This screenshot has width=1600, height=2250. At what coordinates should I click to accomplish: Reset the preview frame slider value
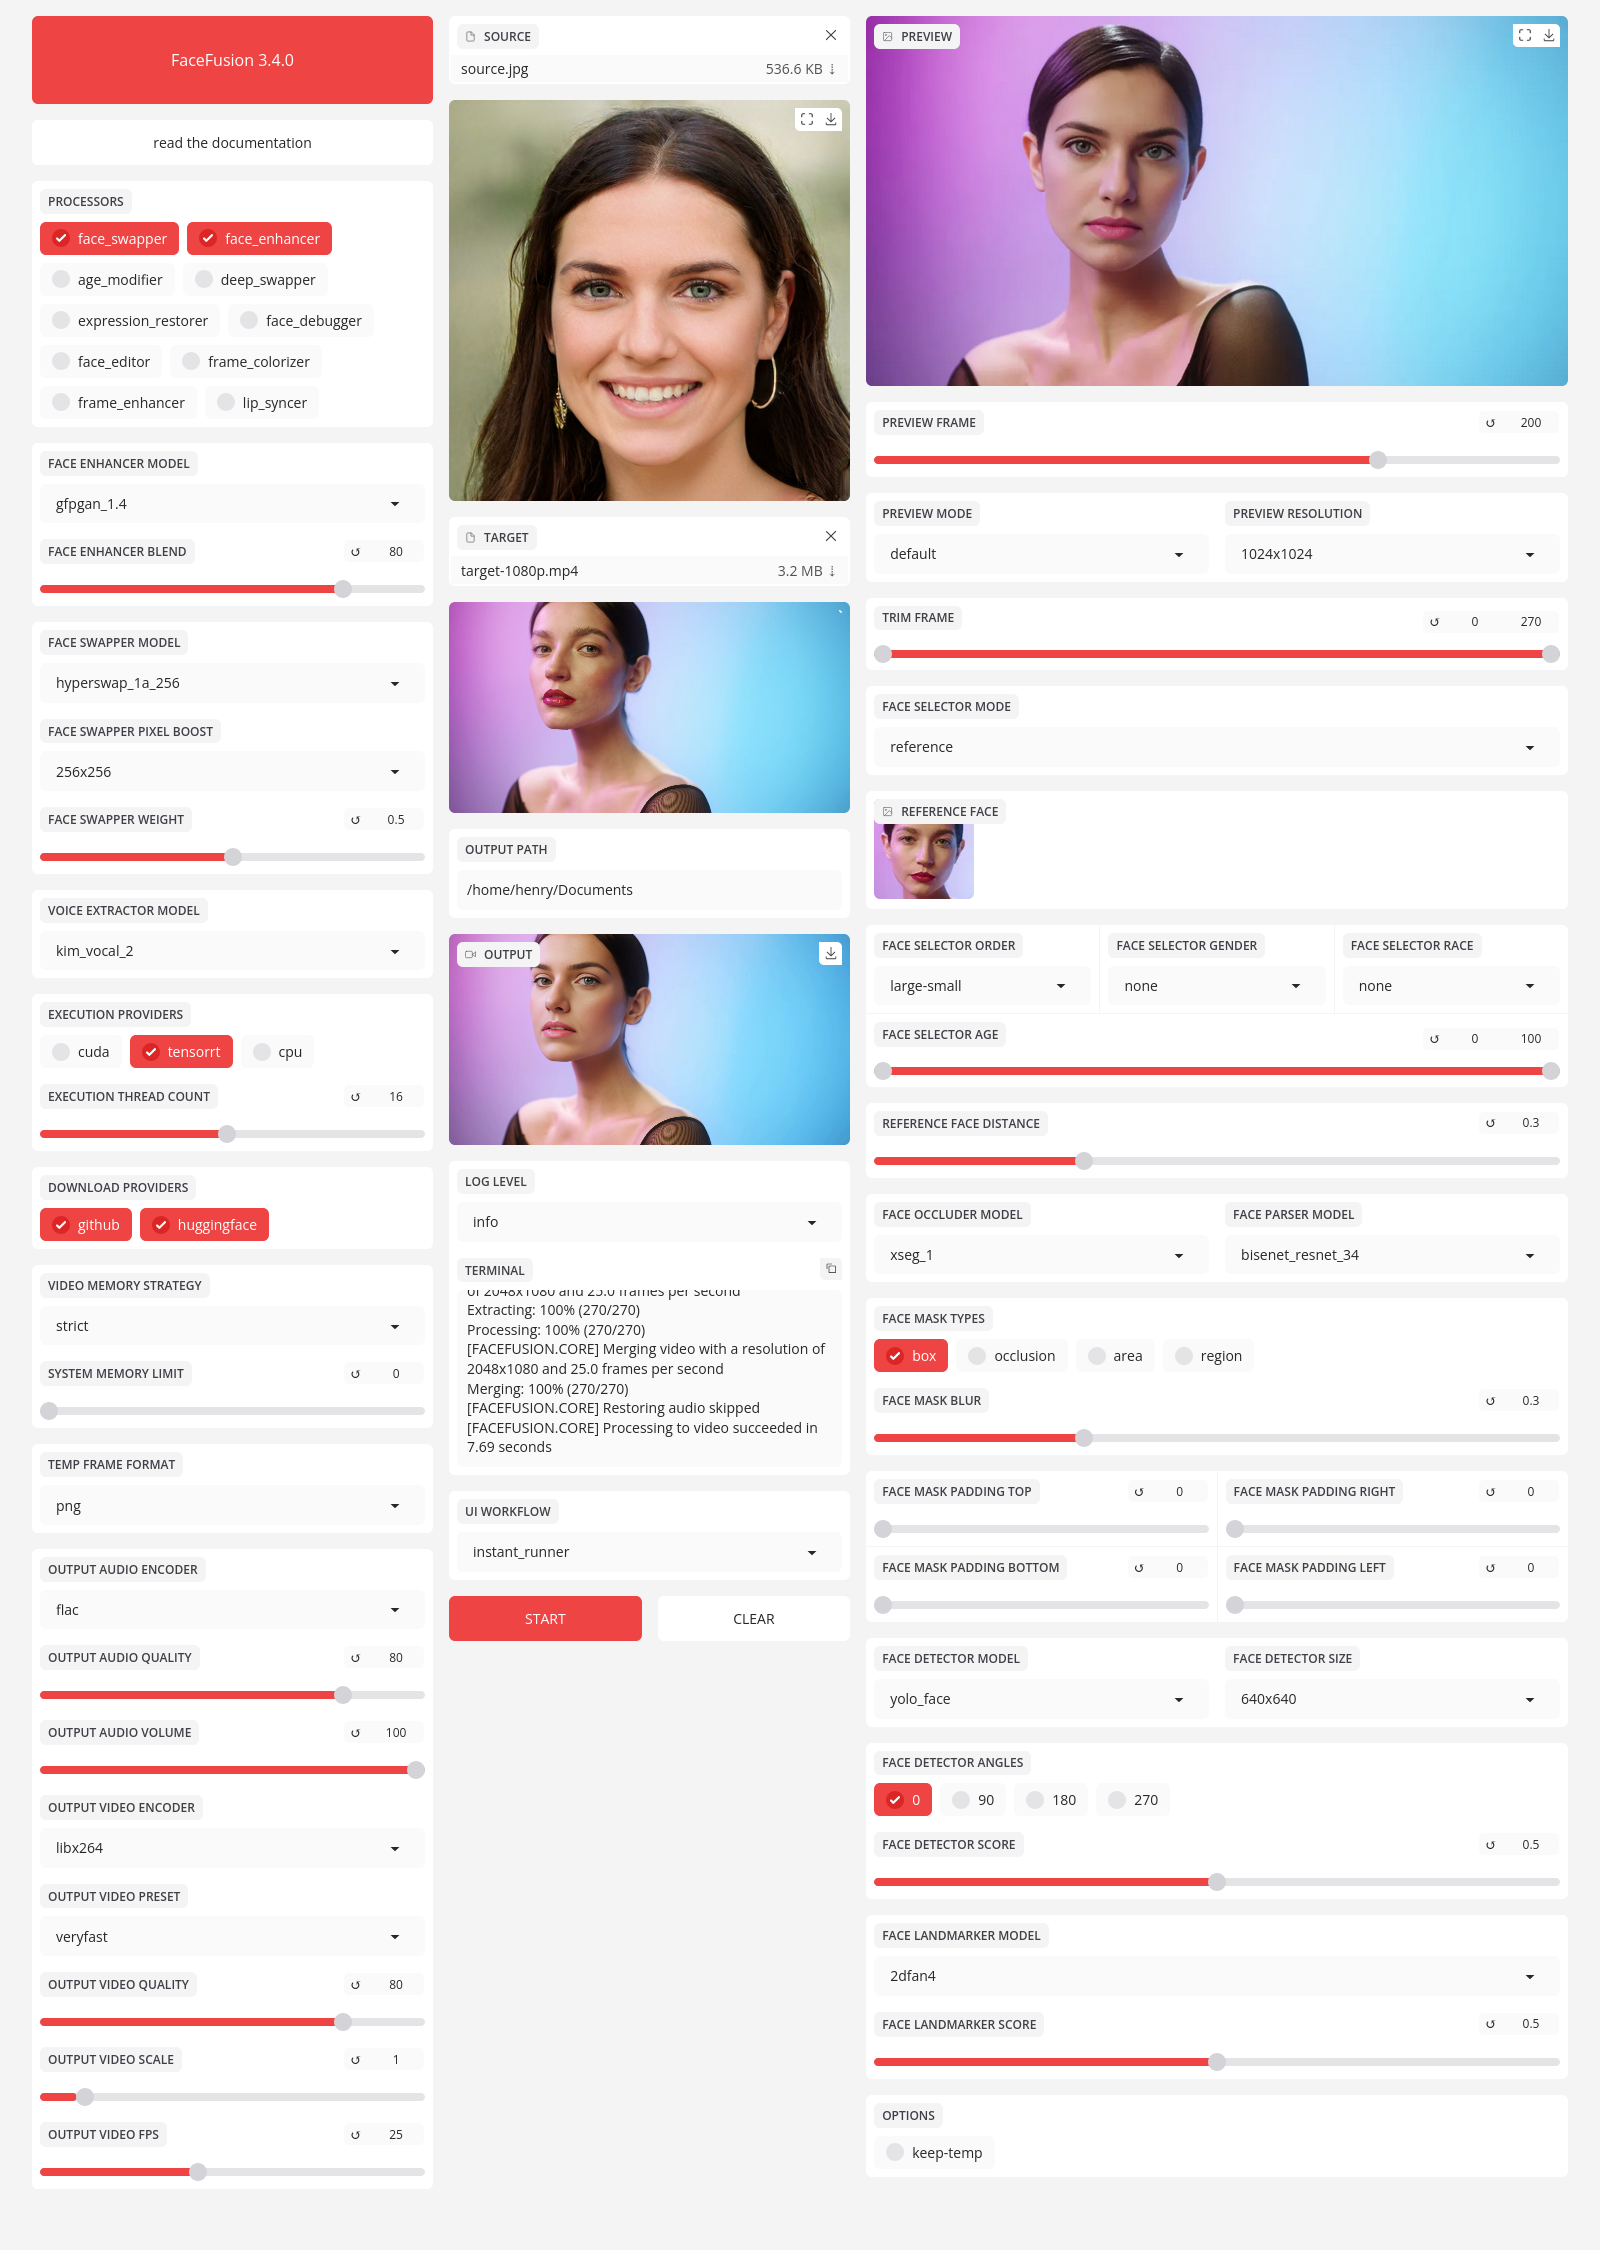(x=1490, y=423)
